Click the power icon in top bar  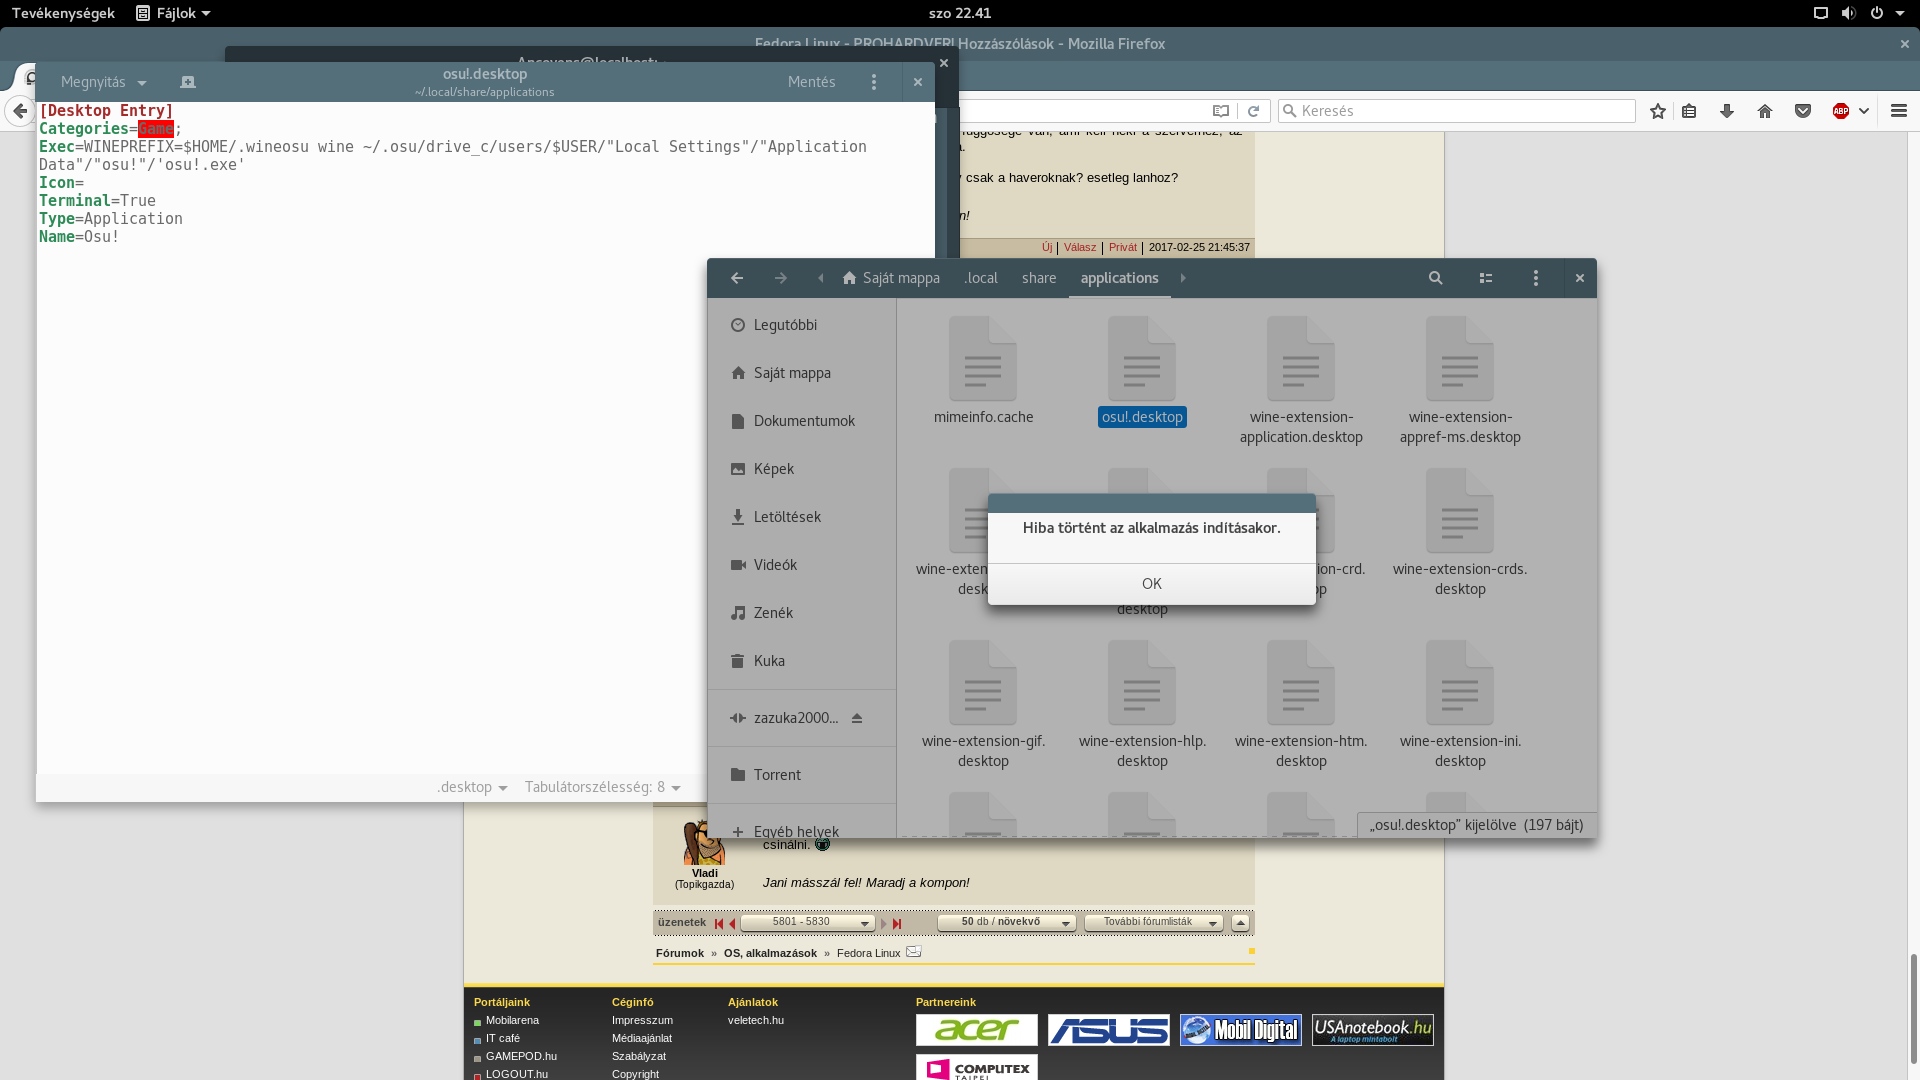1877,13
